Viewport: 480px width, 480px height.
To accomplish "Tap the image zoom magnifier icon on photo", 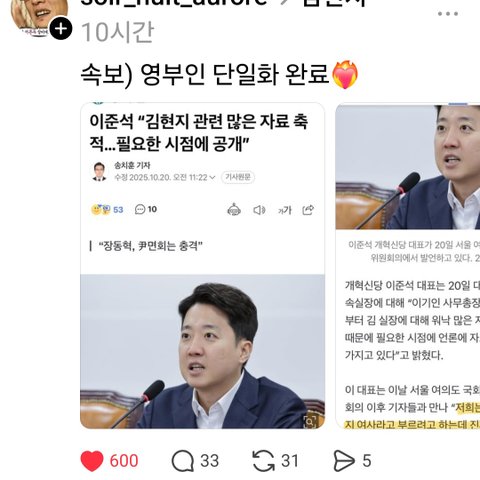I will tap(310, 422).
